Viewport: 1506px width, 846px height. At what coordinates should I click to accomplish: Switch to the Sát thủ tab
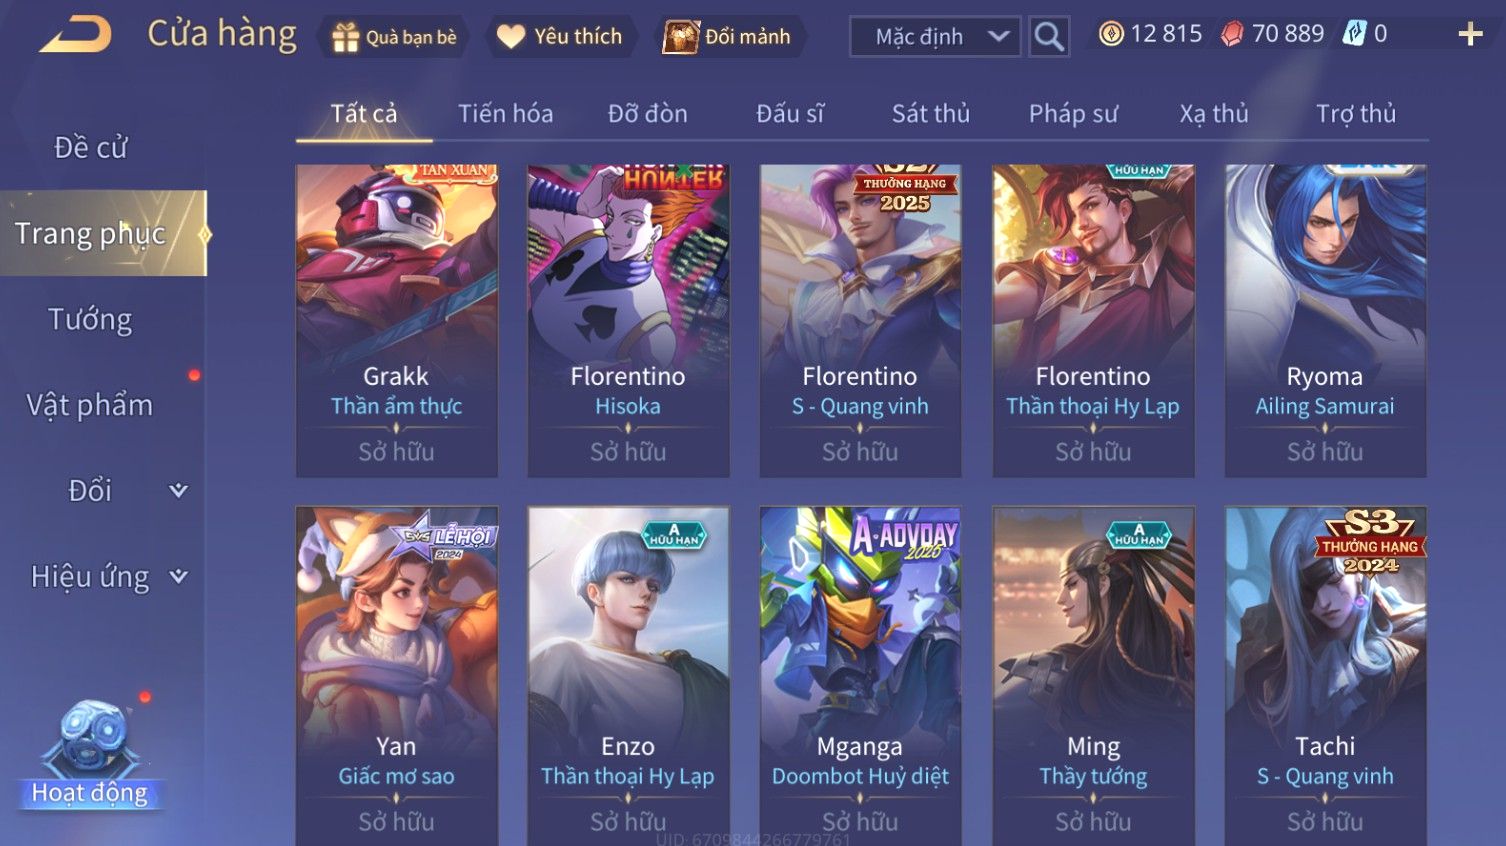pos(931,114)
